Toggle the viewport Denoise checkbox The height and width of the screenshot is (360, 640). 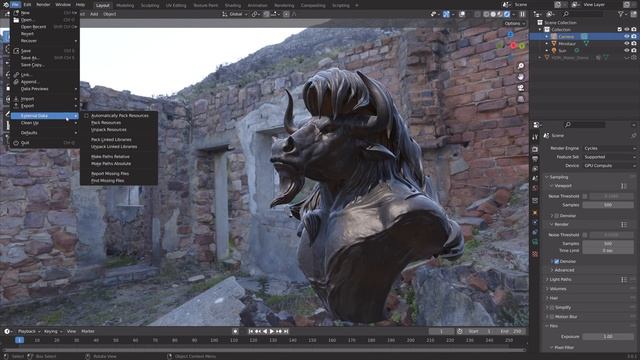(x=557, y=216)
